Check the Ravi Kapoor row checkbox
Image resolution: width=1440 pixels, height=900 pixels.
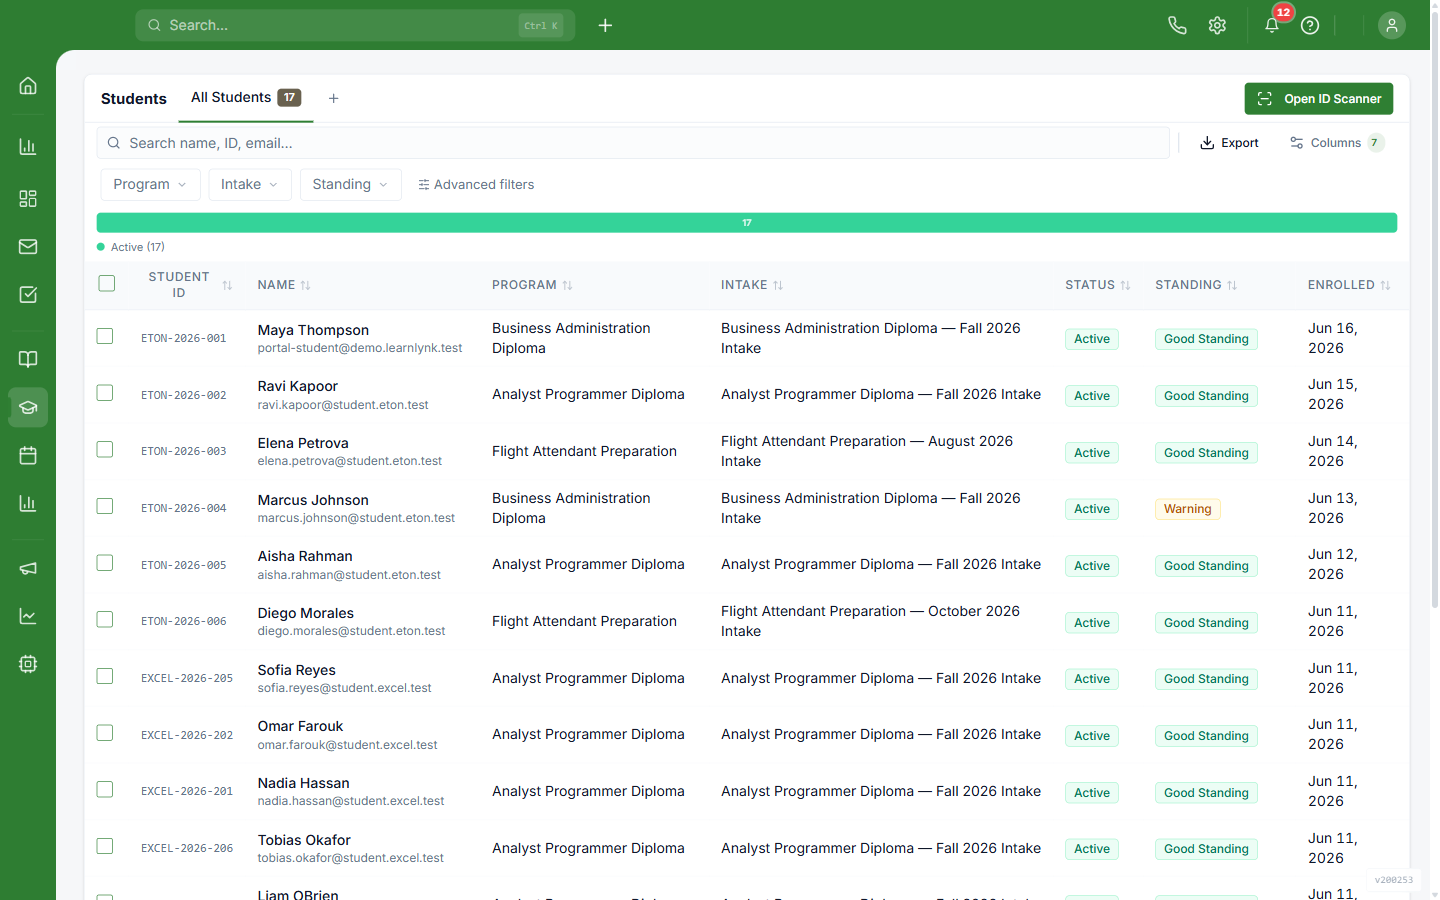[105, 393]
